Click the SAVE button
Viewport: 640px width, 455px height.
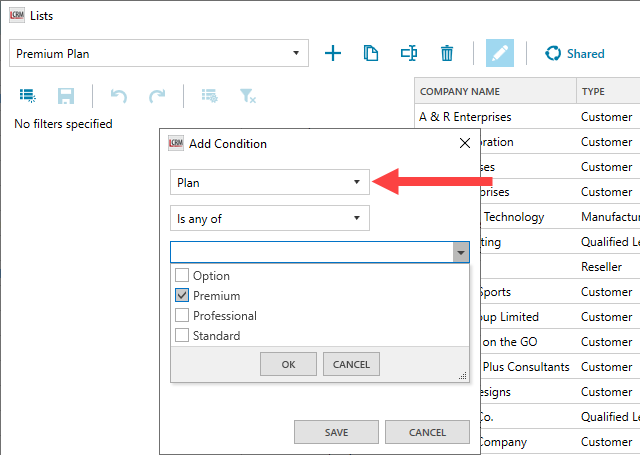coord(336,432)
